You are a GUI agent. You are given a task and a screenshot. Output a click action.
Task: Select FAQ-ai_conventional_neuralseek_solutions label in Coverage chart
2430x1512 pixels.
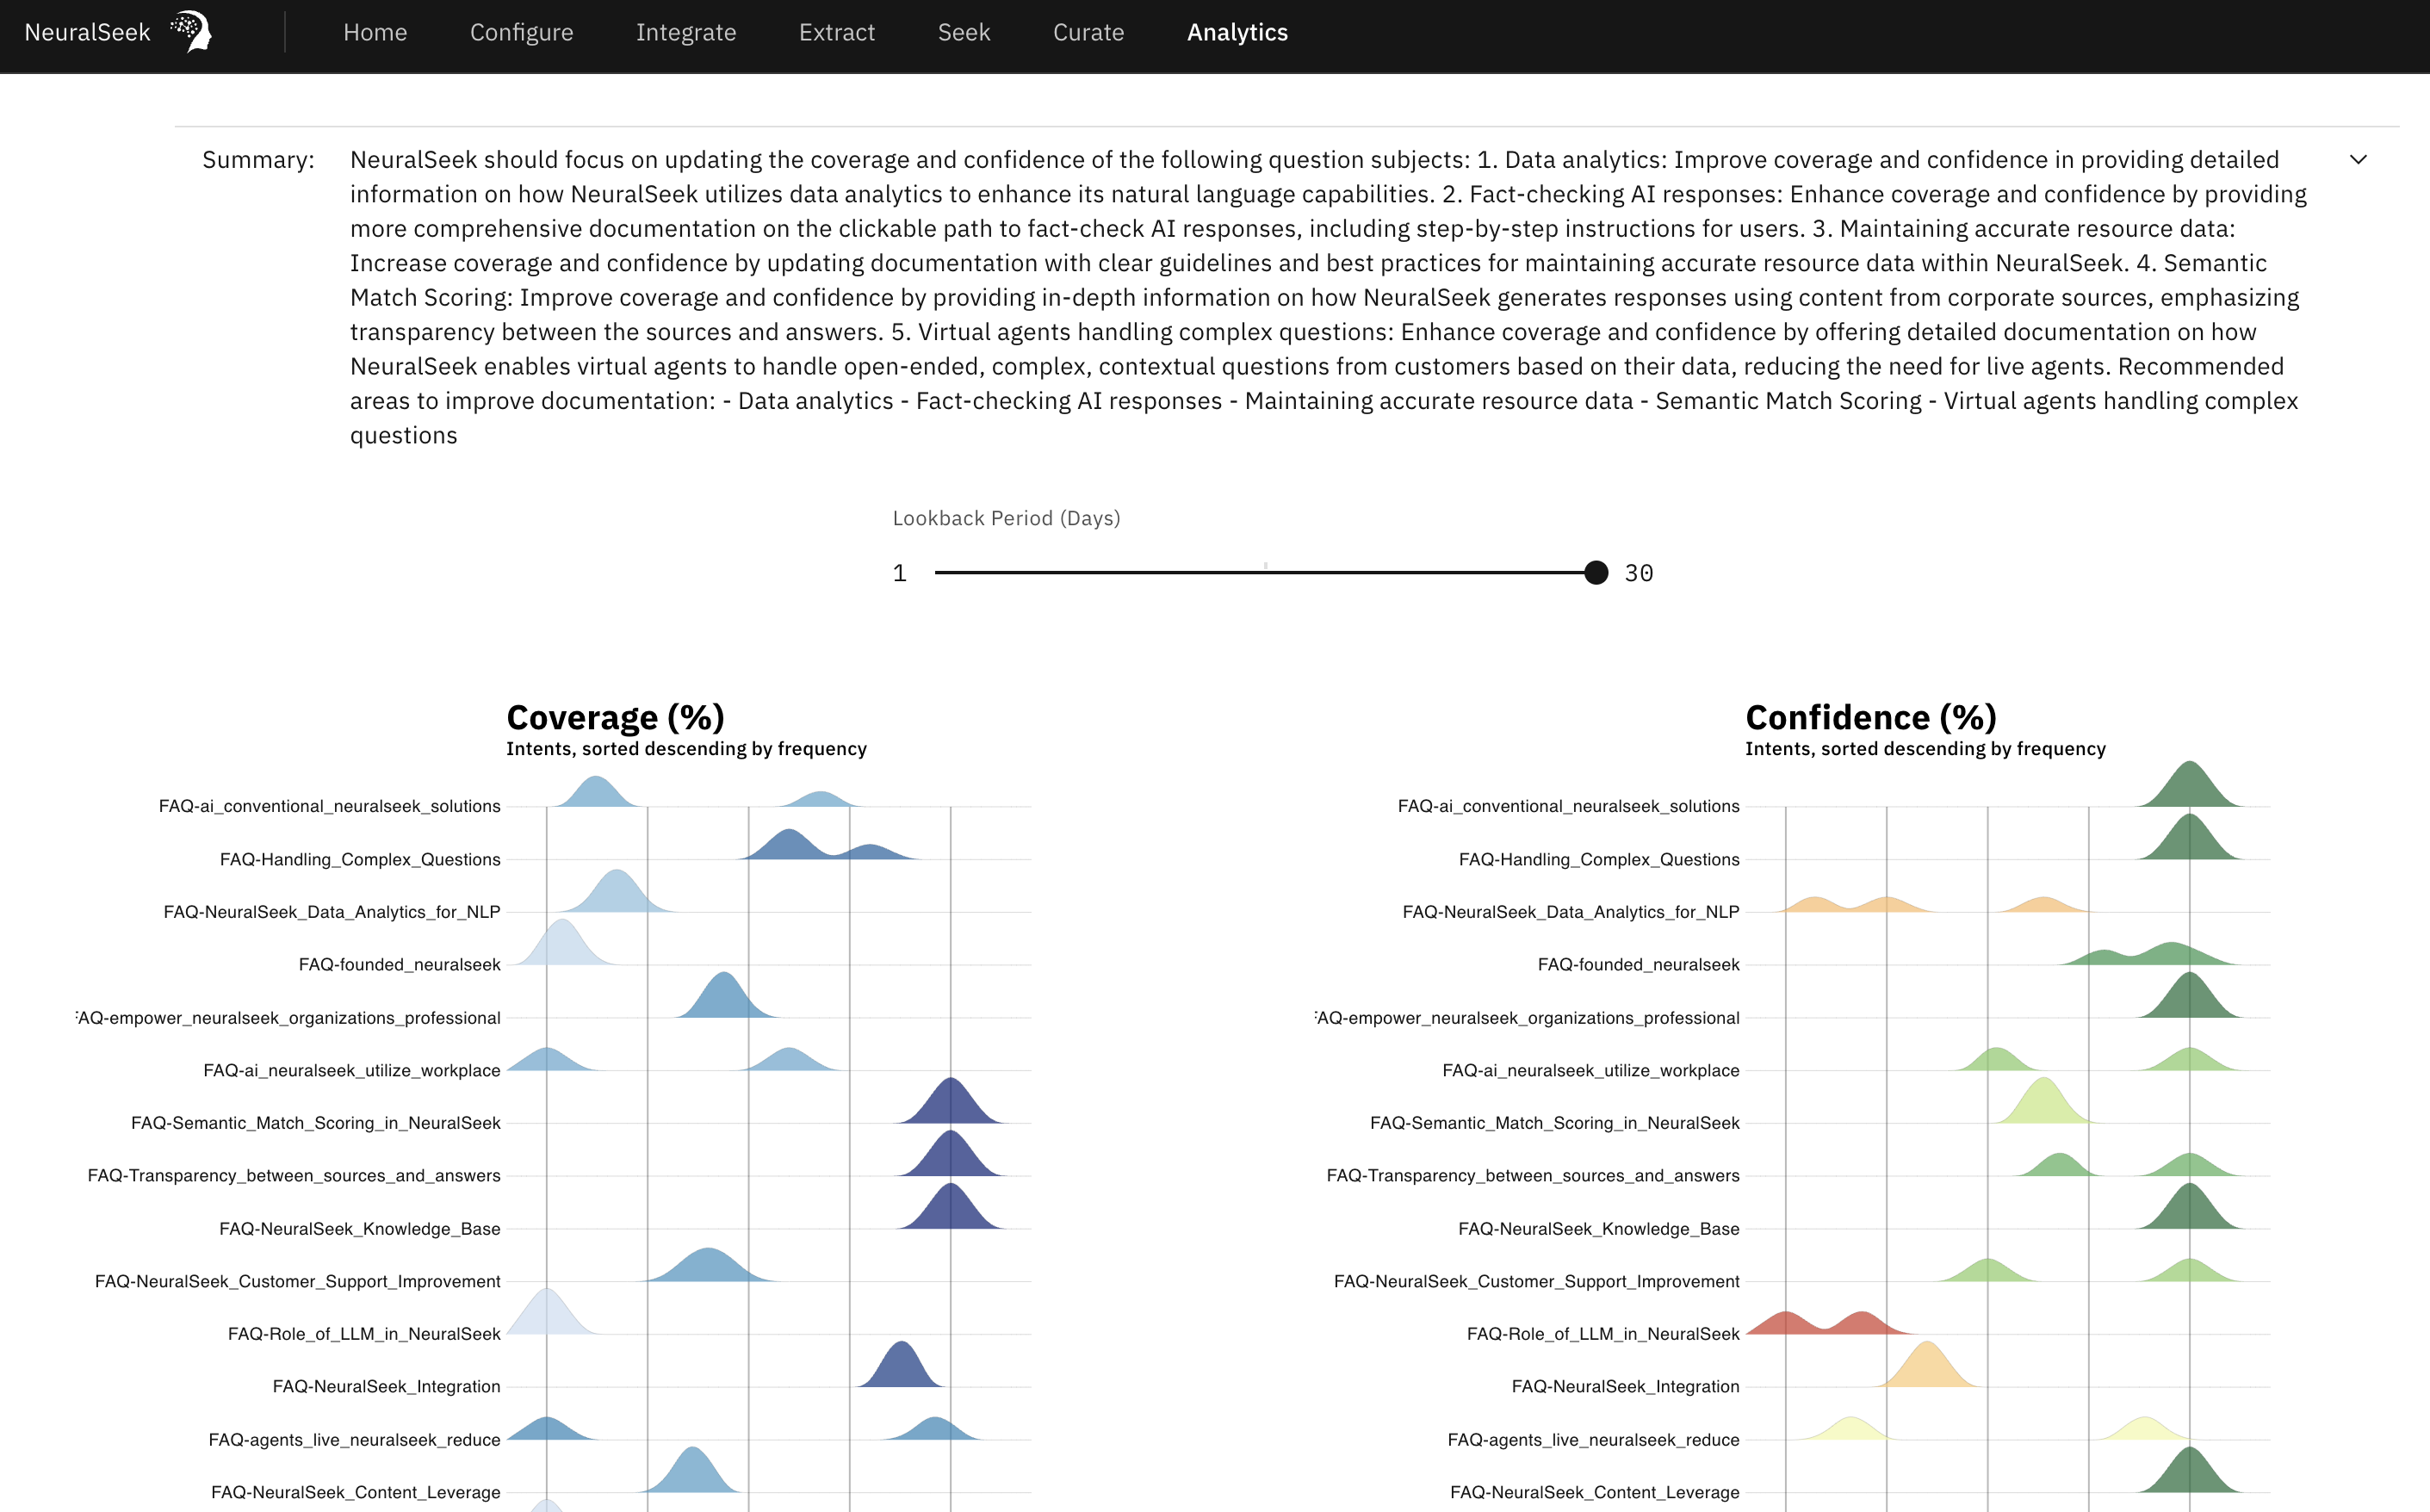(x=329, y=806)
